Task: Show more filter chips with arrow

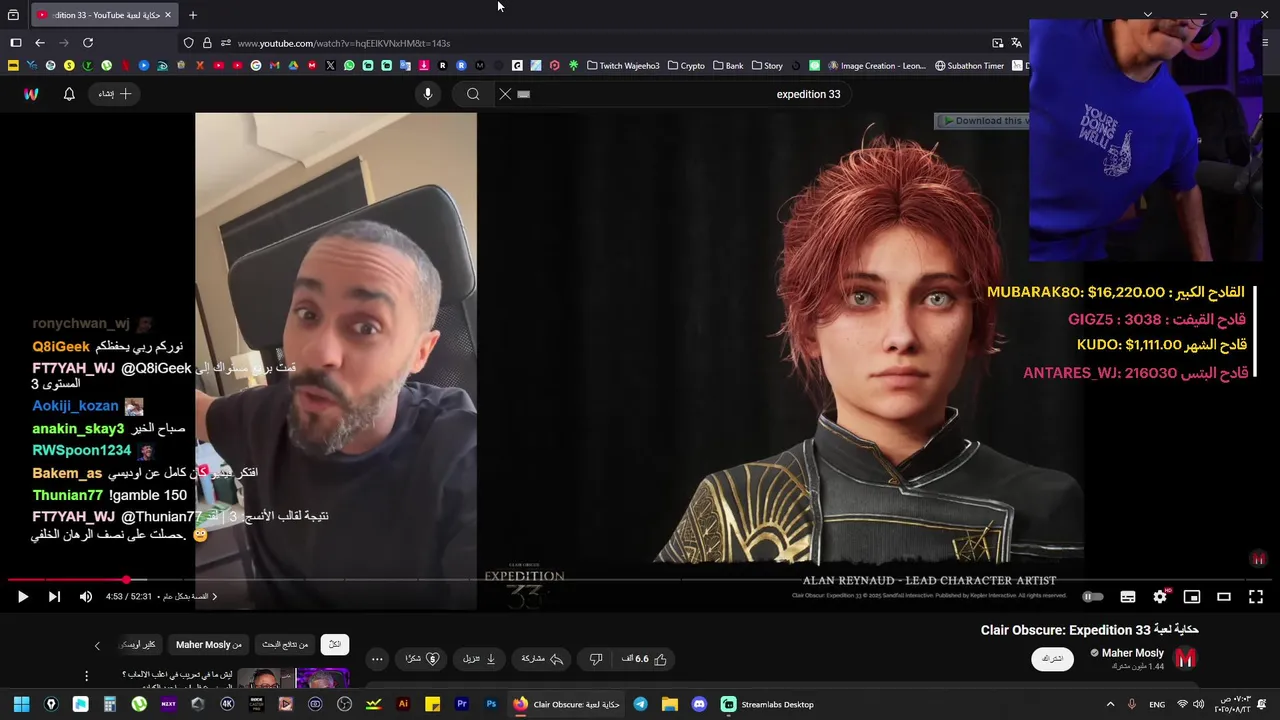Action: (97, 645)
